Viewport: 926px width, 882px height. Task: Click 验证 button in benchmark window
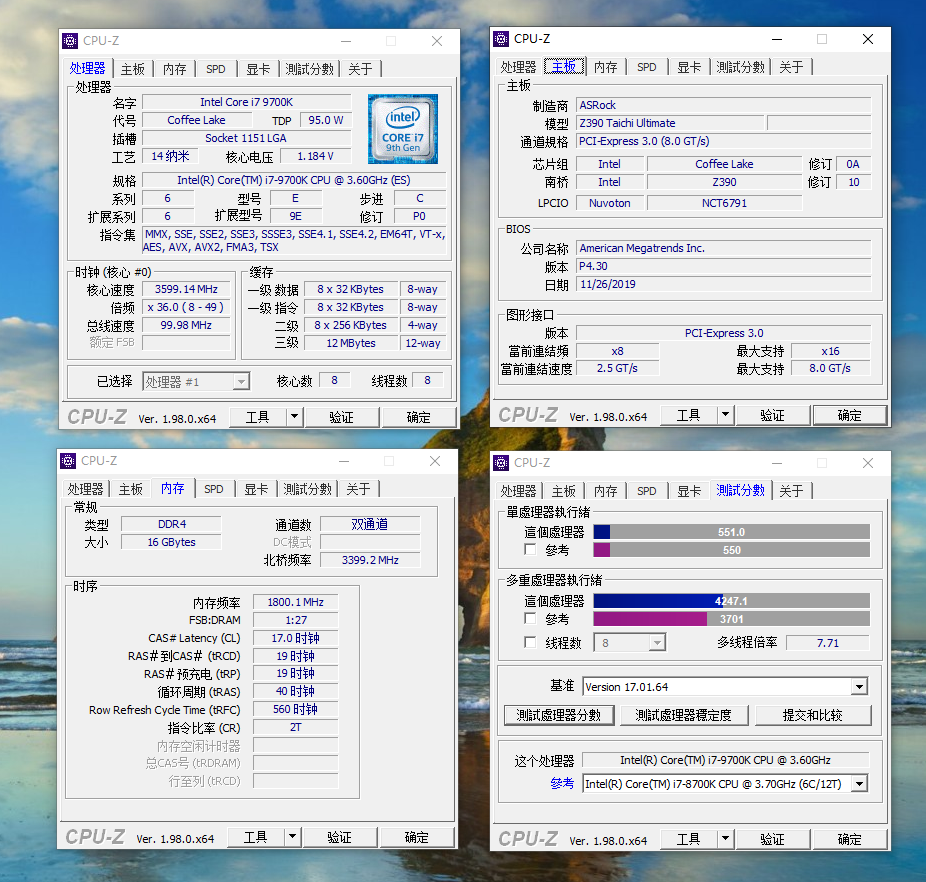[x=772, y=839]
